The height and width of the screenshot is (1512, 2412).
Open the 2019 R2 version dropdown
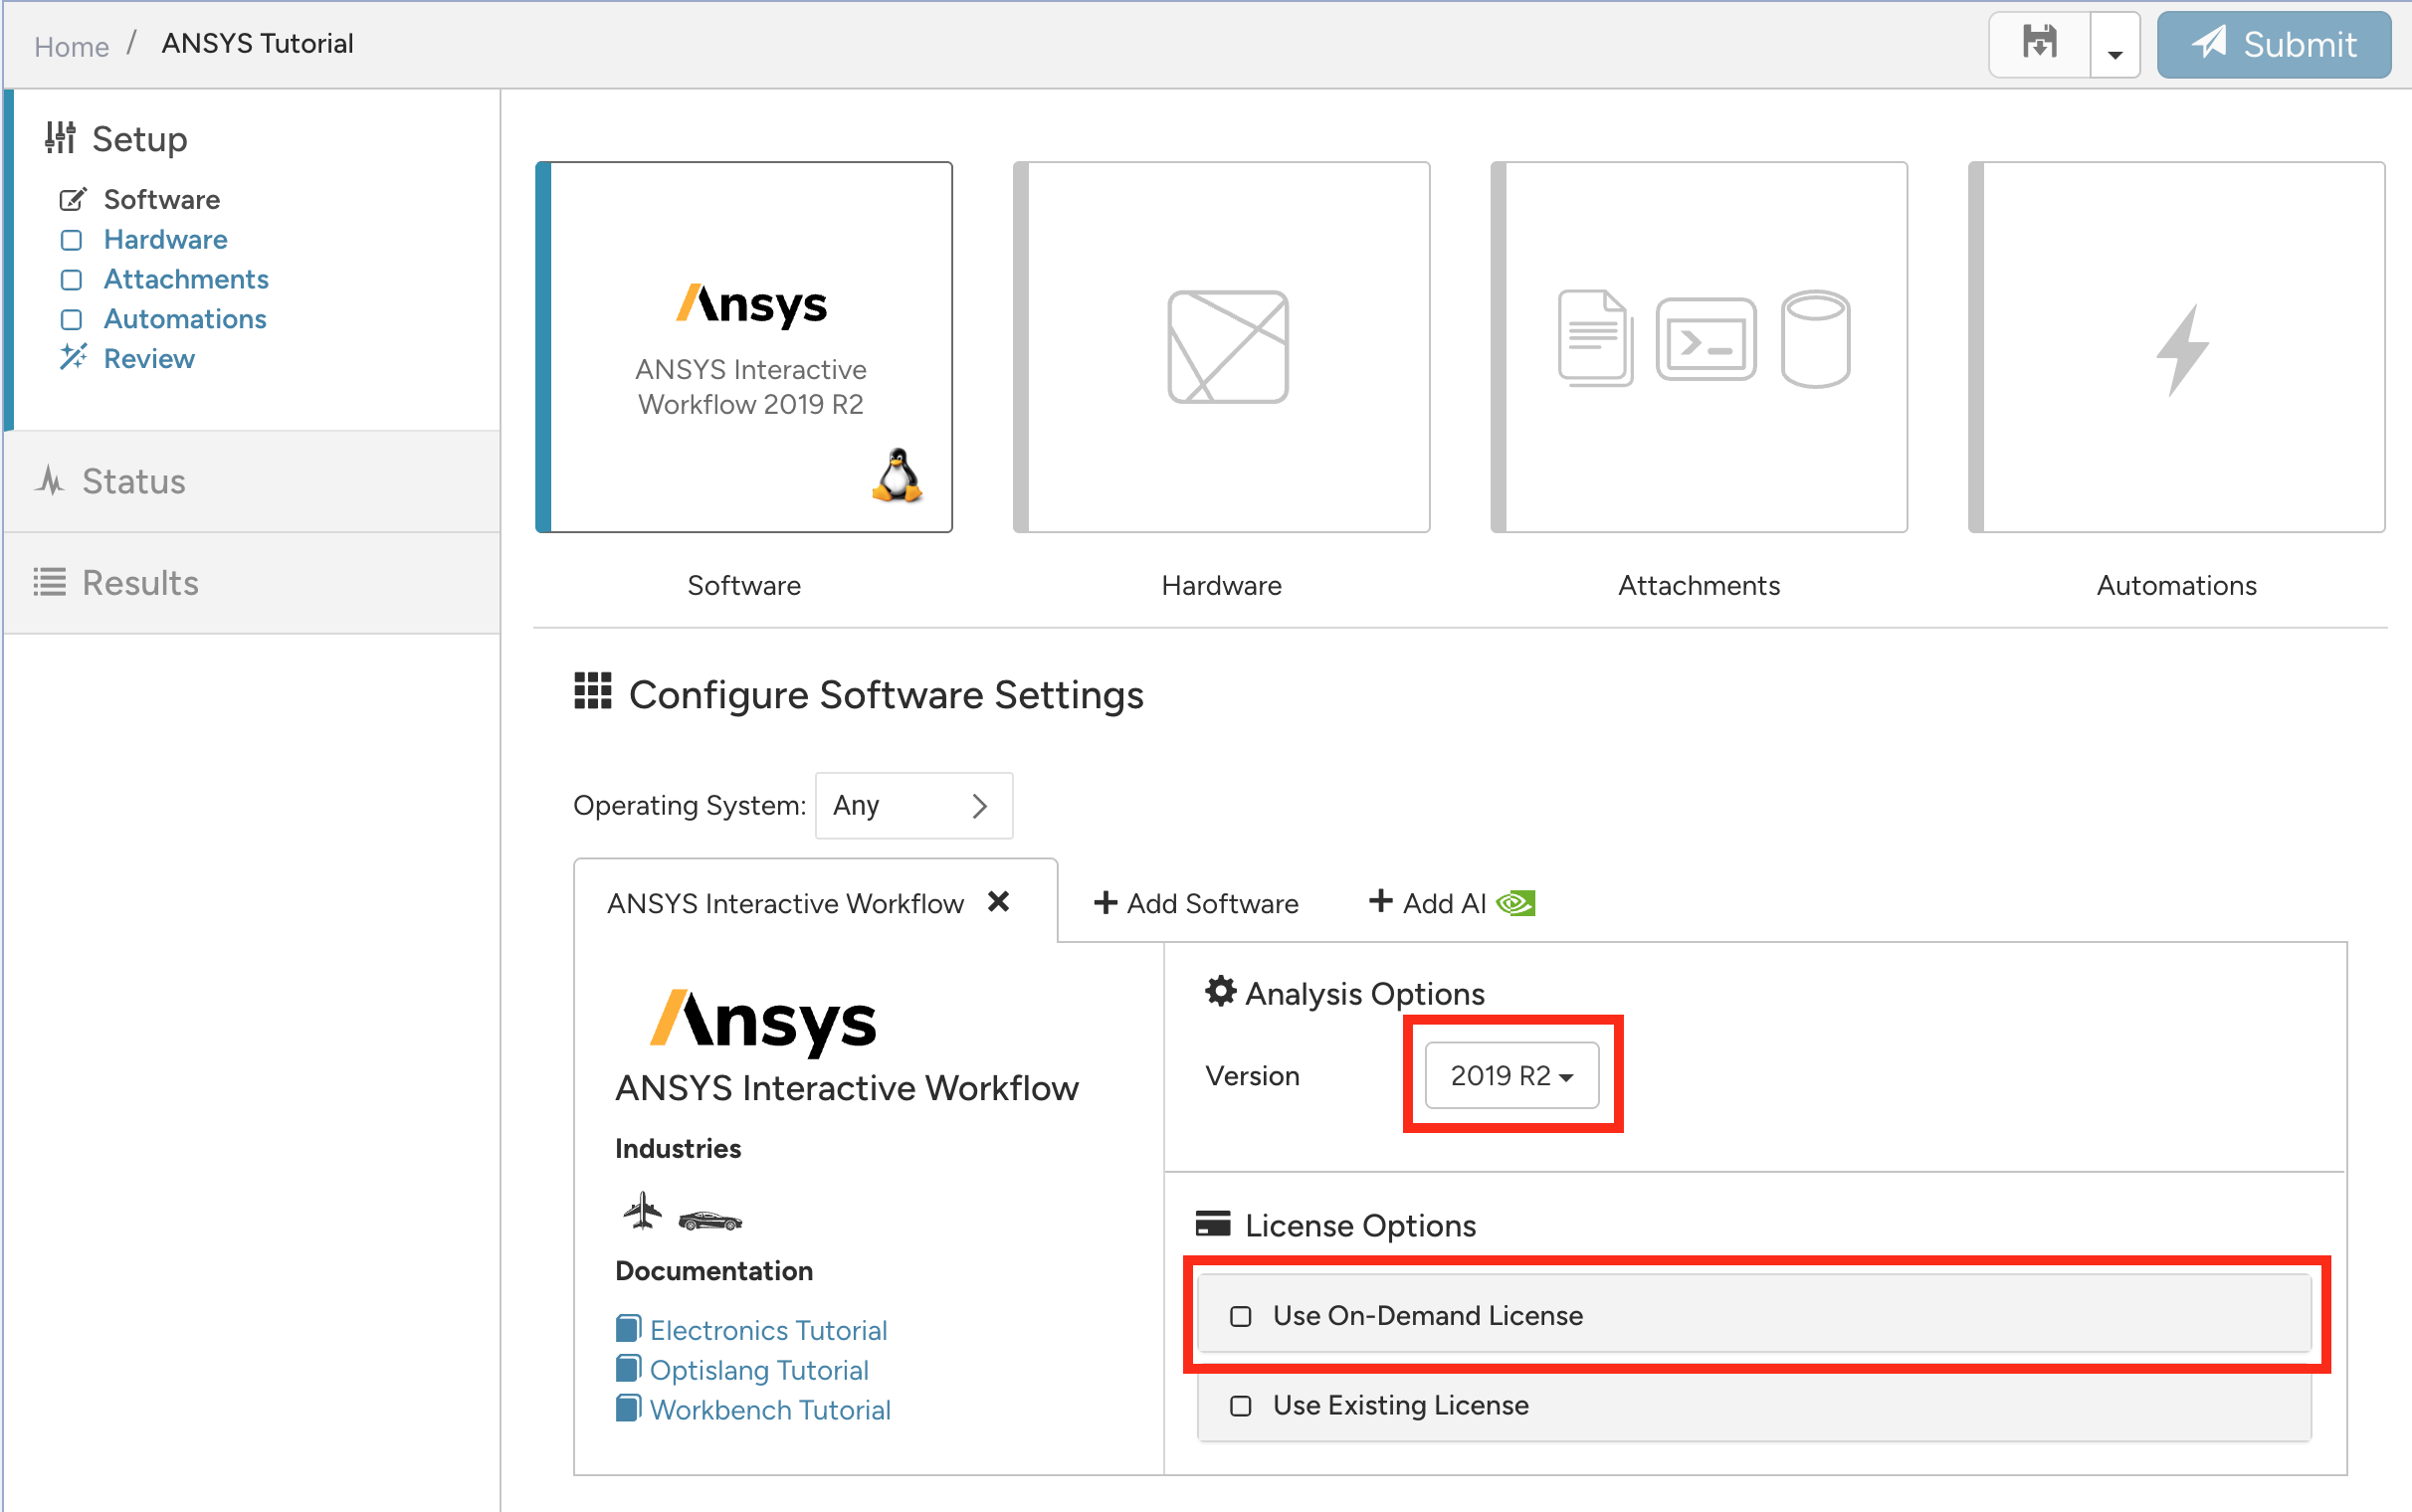coord(1511,1076)
